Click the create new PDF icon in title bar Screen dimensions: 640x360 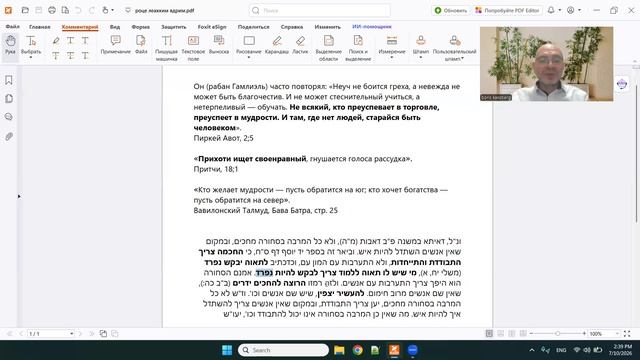click(x=65, y=10)
